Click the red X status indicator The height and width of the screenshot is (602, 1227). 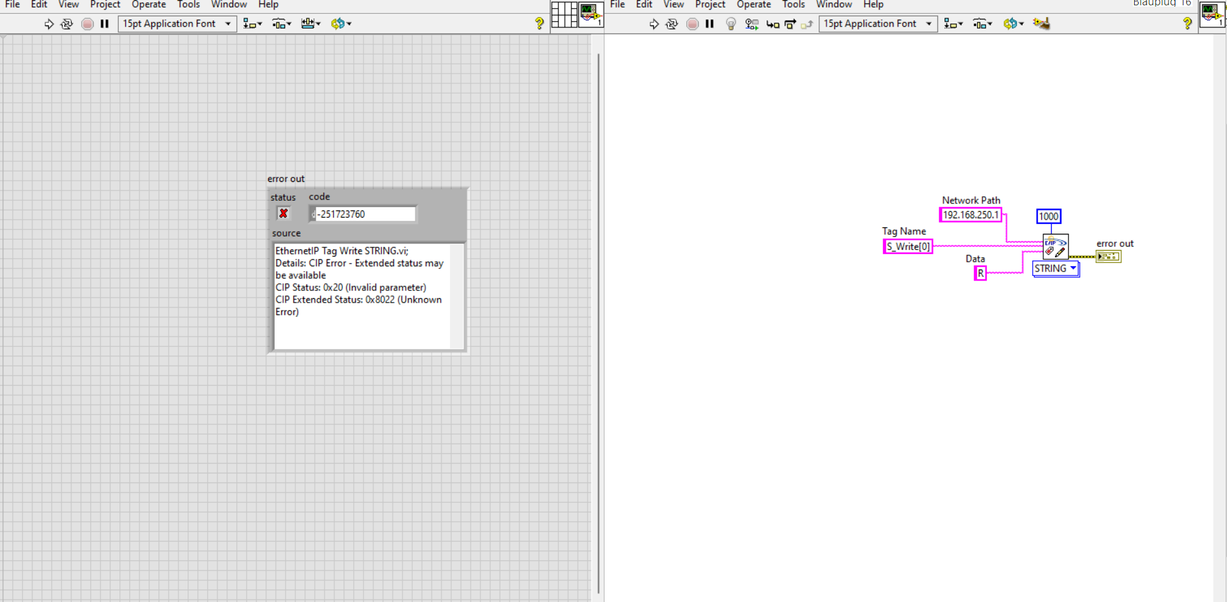(x=283, y=213)
